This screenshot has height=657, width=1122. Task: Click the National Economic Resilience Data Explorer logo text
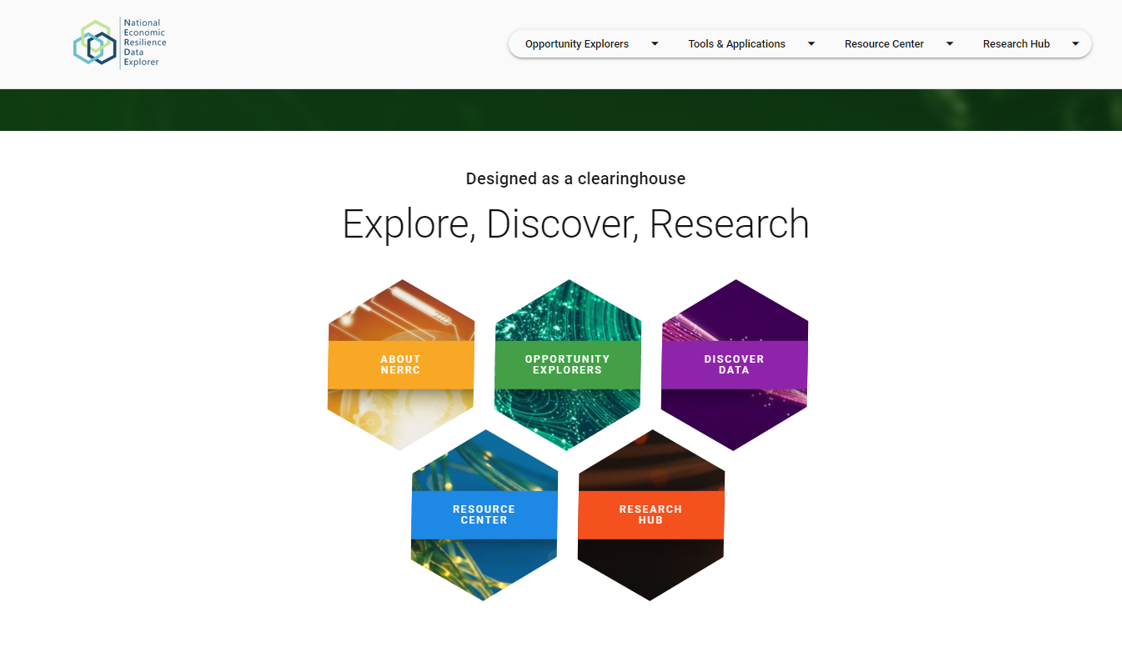144,43
